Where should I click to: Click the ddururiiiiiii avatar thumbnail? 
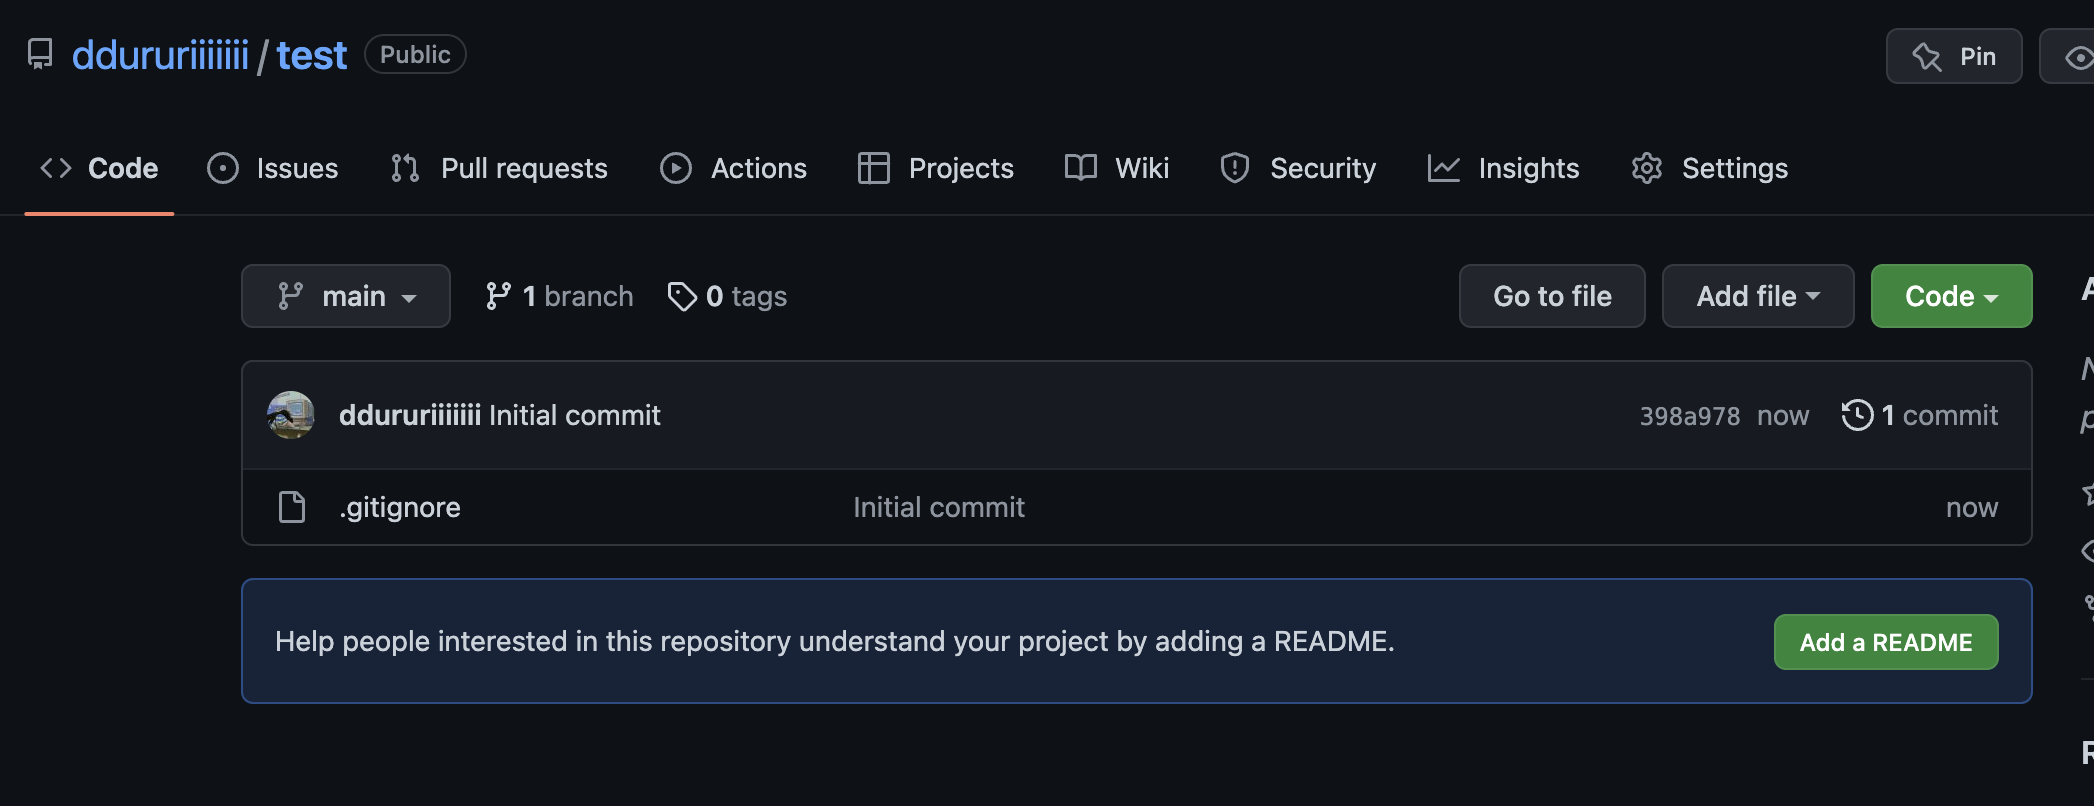point(291,415)
